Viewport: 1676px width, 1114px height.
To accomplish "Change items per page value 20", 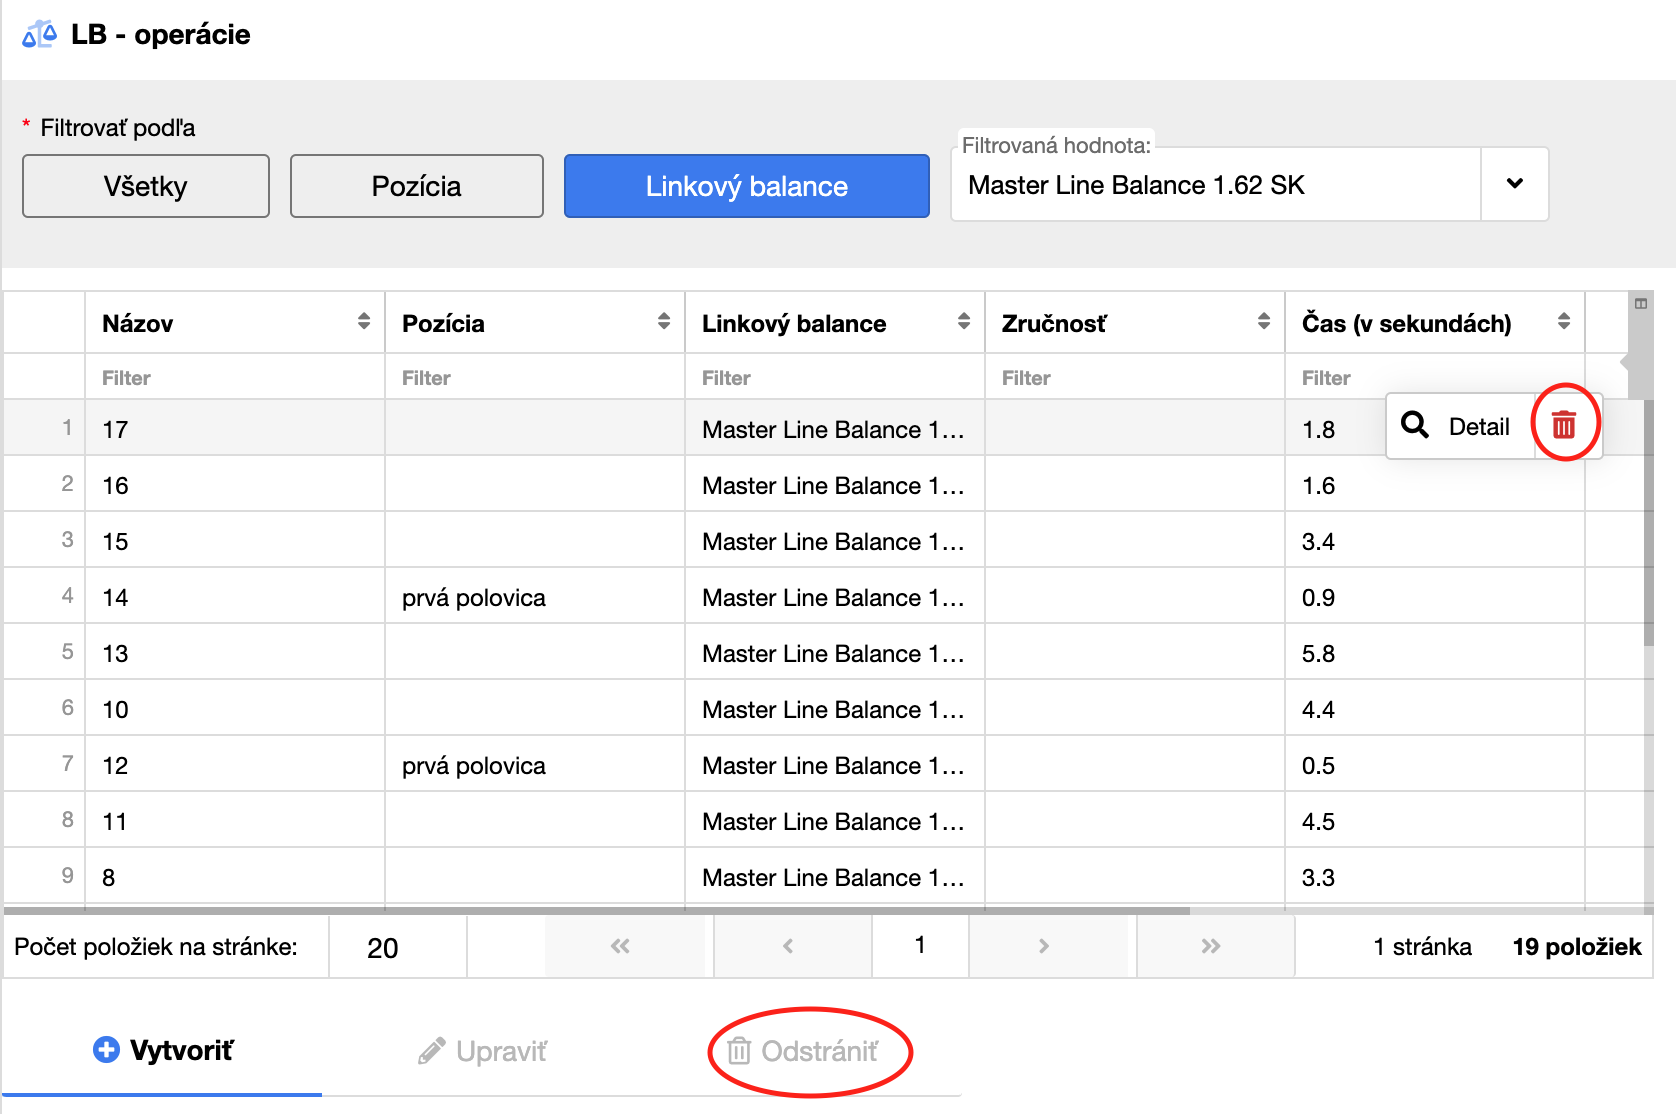I will pyautogui.click(x=397, y=947).
